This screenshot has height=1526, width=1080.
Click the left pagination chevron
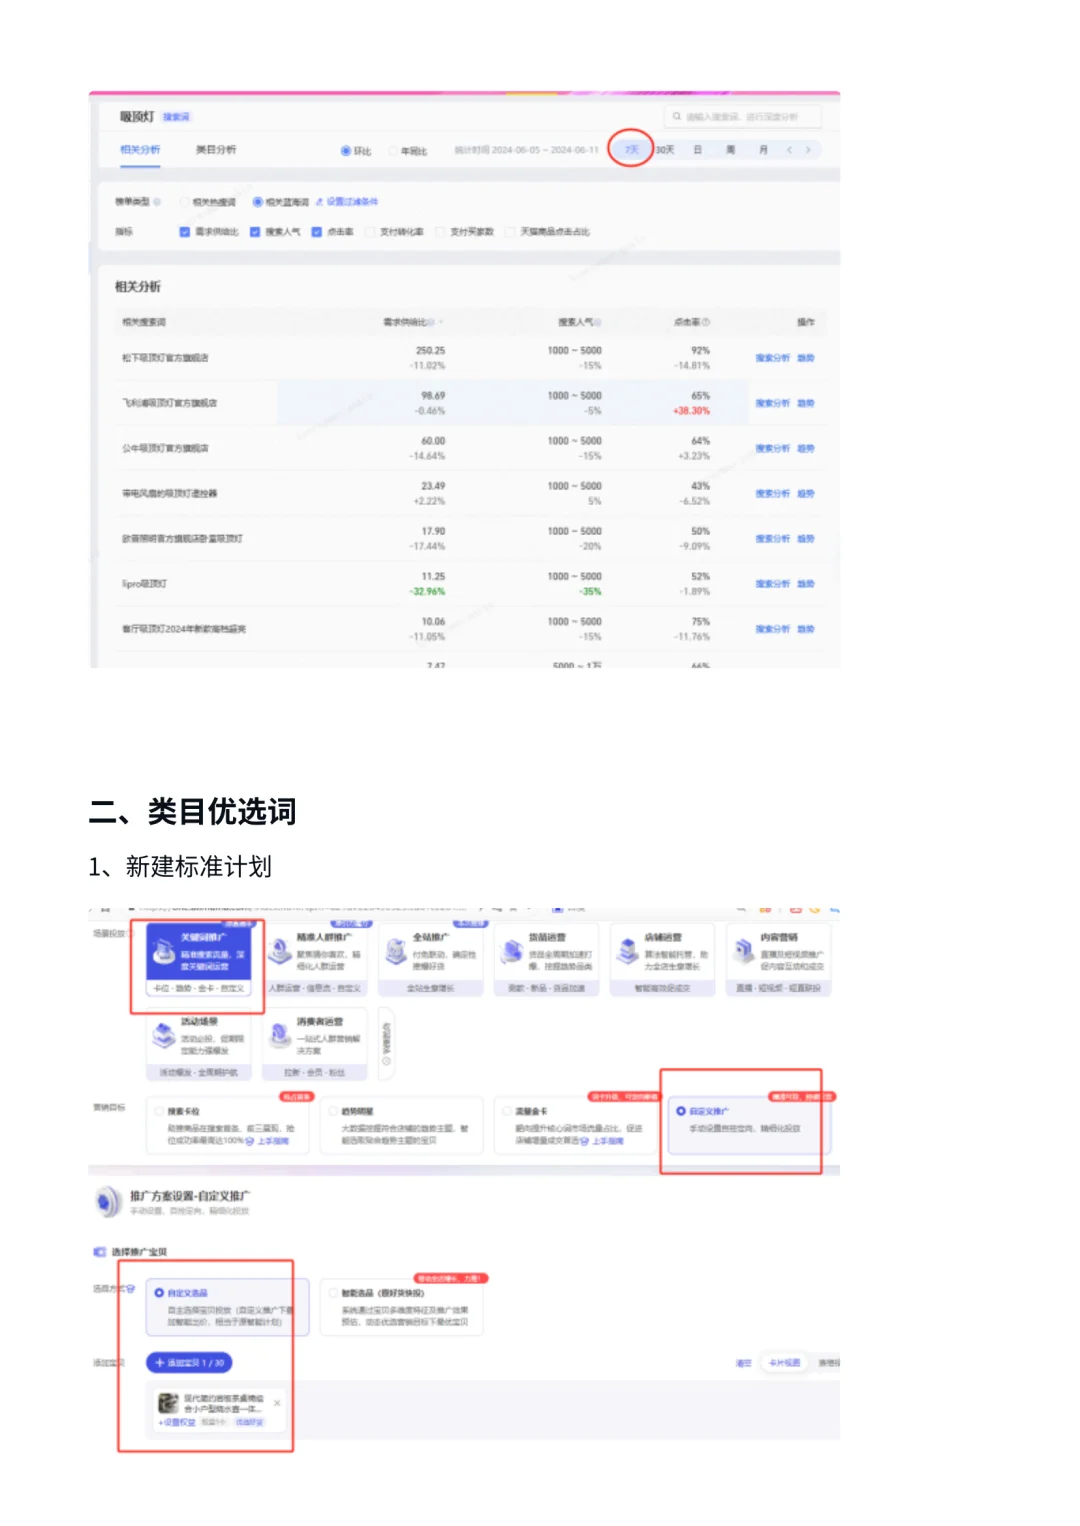click(x=789, y=149)
